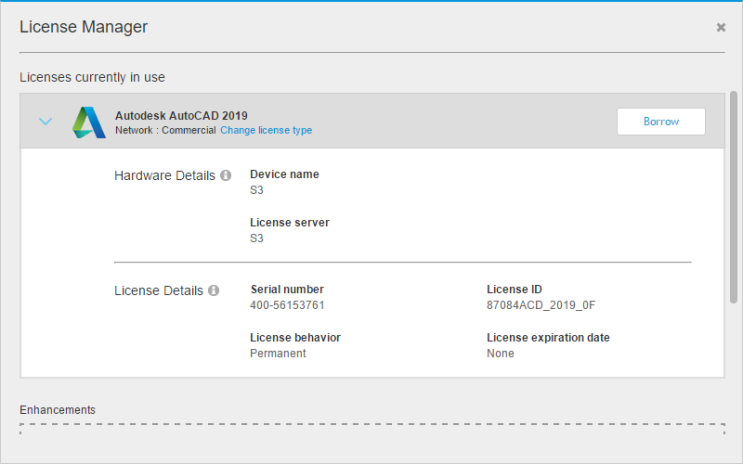Click the vertical scrollbar thumb
The width and height of the screenshot is (743, 464).
[734, 197]
